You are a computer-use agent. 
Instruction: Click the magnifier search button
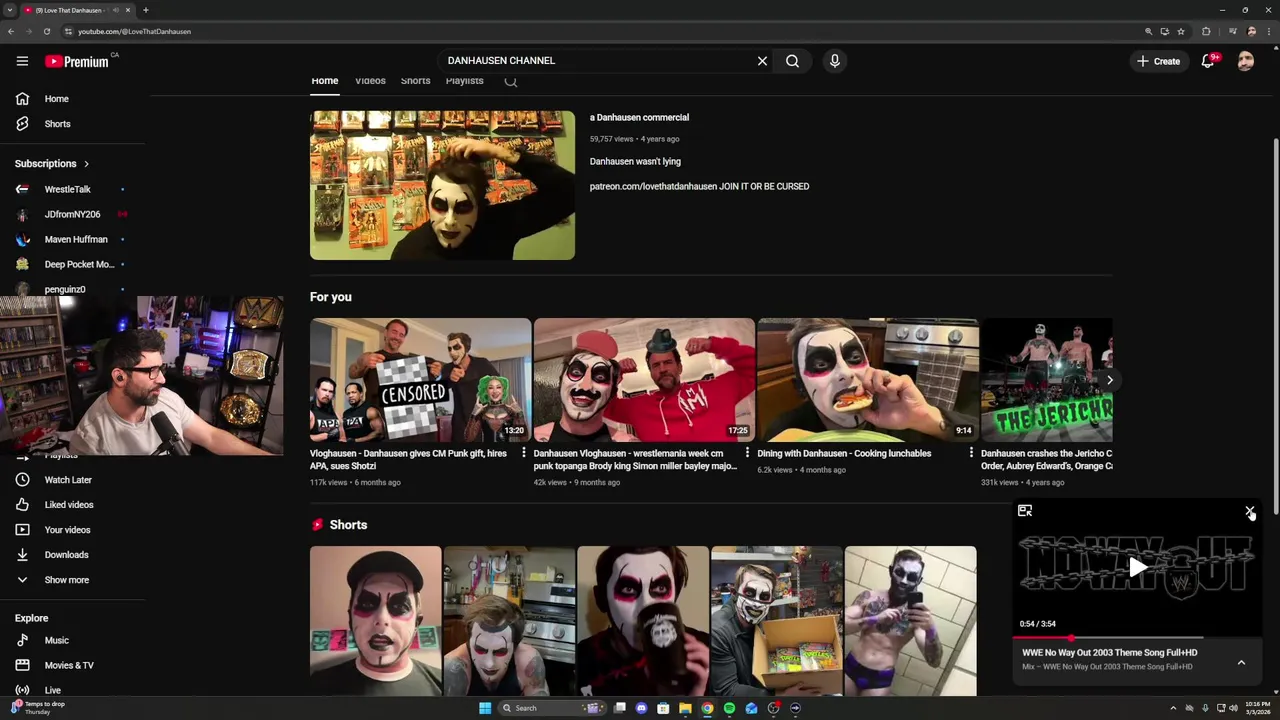[792, 61]
